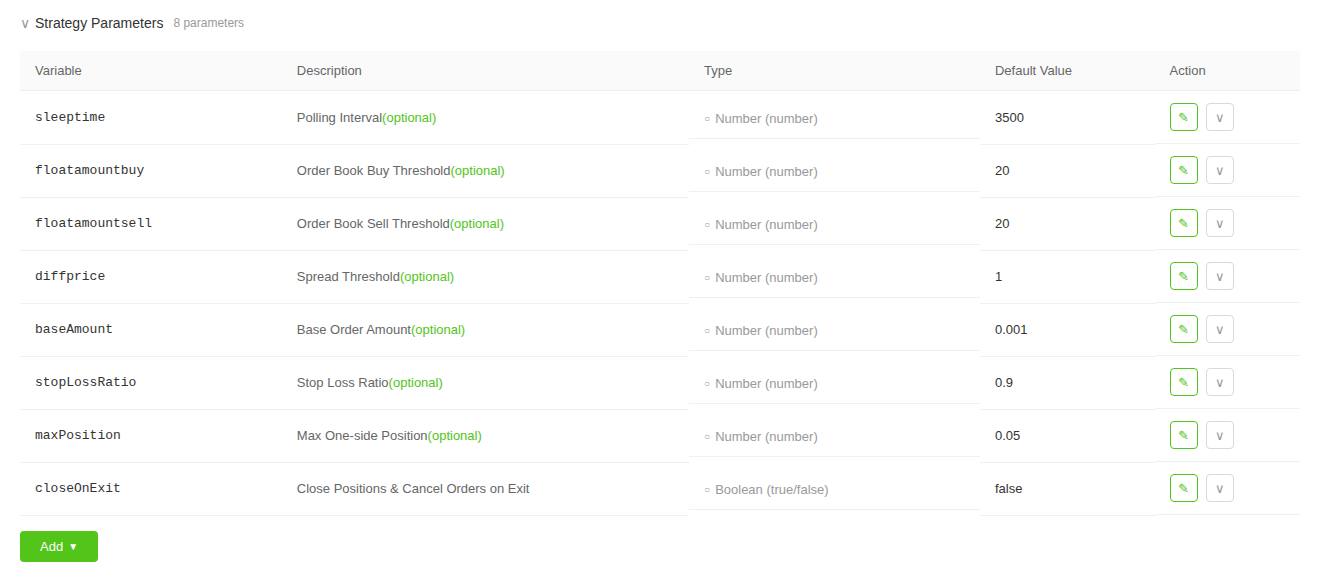Expand chevron dropdown for closeOnExit row
The height and width of the screenshot is (577, 1320).
pyautogui.click(x=1219, y=488)
